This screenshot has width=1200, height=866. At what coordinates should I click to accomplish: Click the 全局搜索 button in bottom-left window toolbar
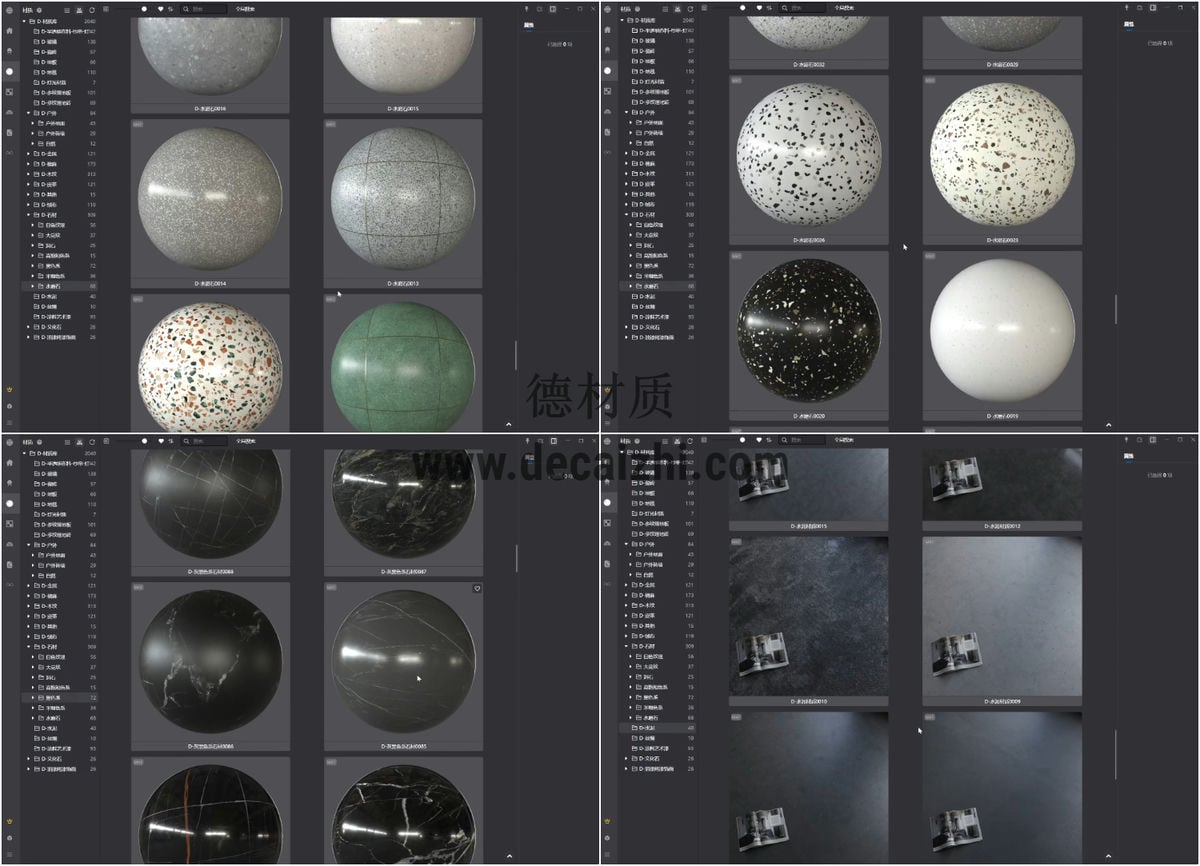246,440
